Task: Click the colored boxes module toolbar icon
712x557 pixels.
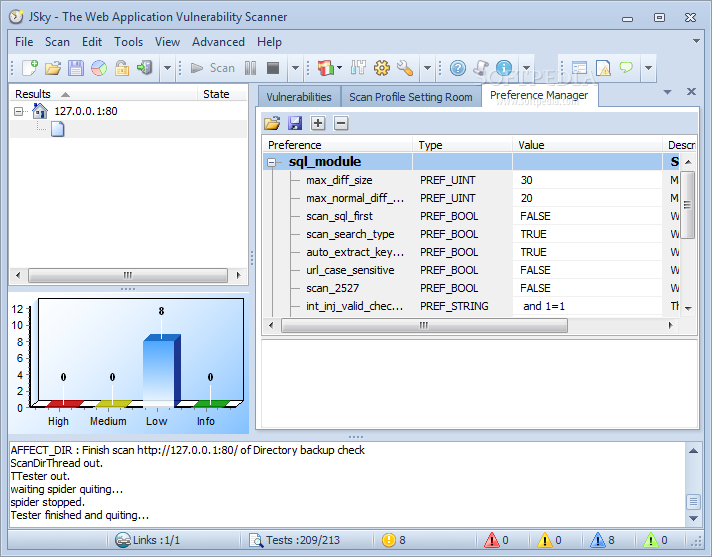Action: (x=325, y=68)
